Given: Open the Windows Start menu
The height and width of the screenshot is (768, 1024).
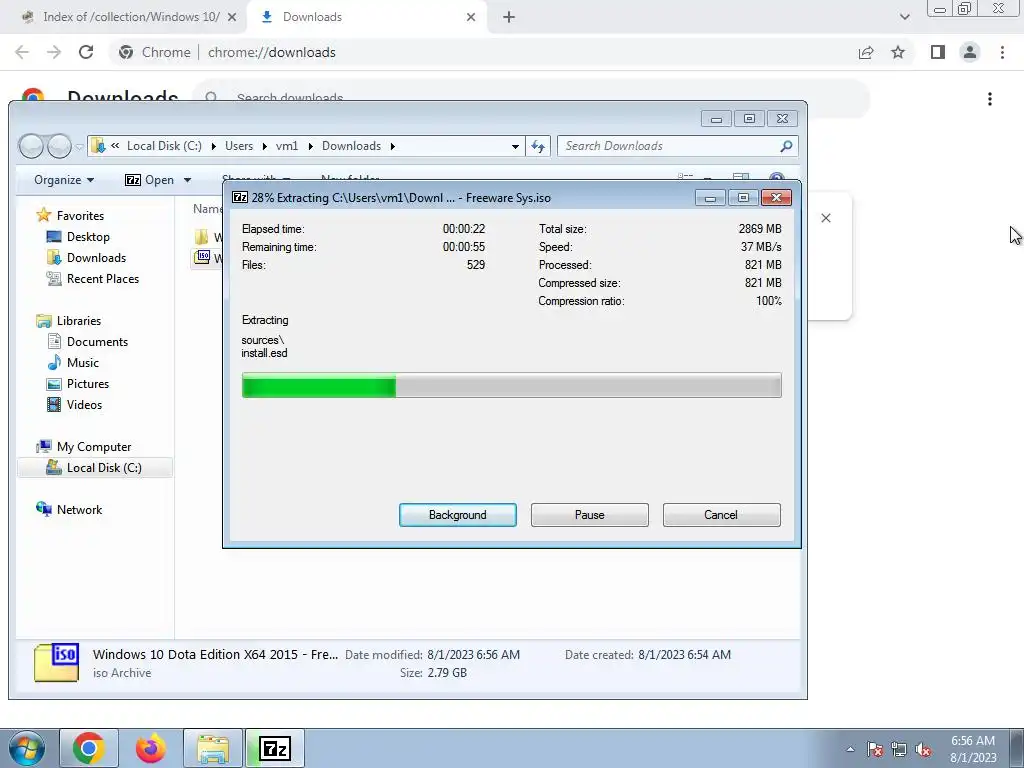Looking at the screenshot, I should click(26, 748).
